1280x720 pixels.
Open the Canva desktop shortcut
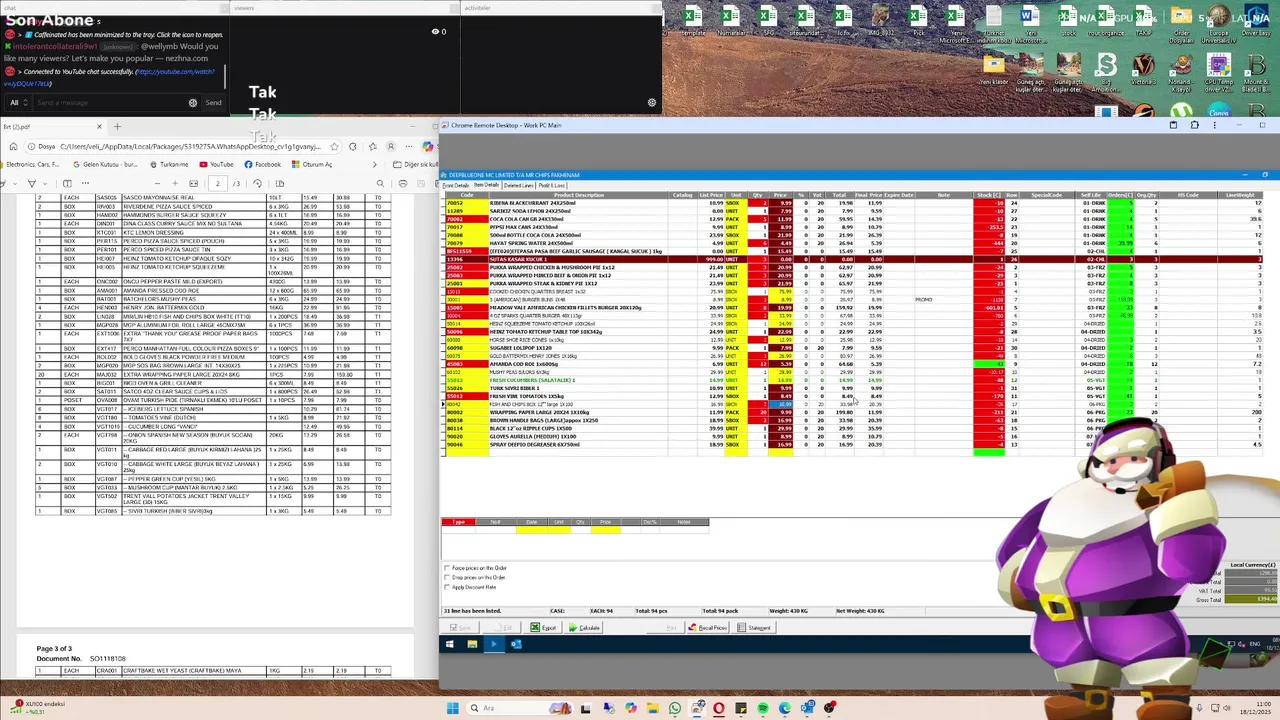pyautogui.click(x=1219, y=112)
